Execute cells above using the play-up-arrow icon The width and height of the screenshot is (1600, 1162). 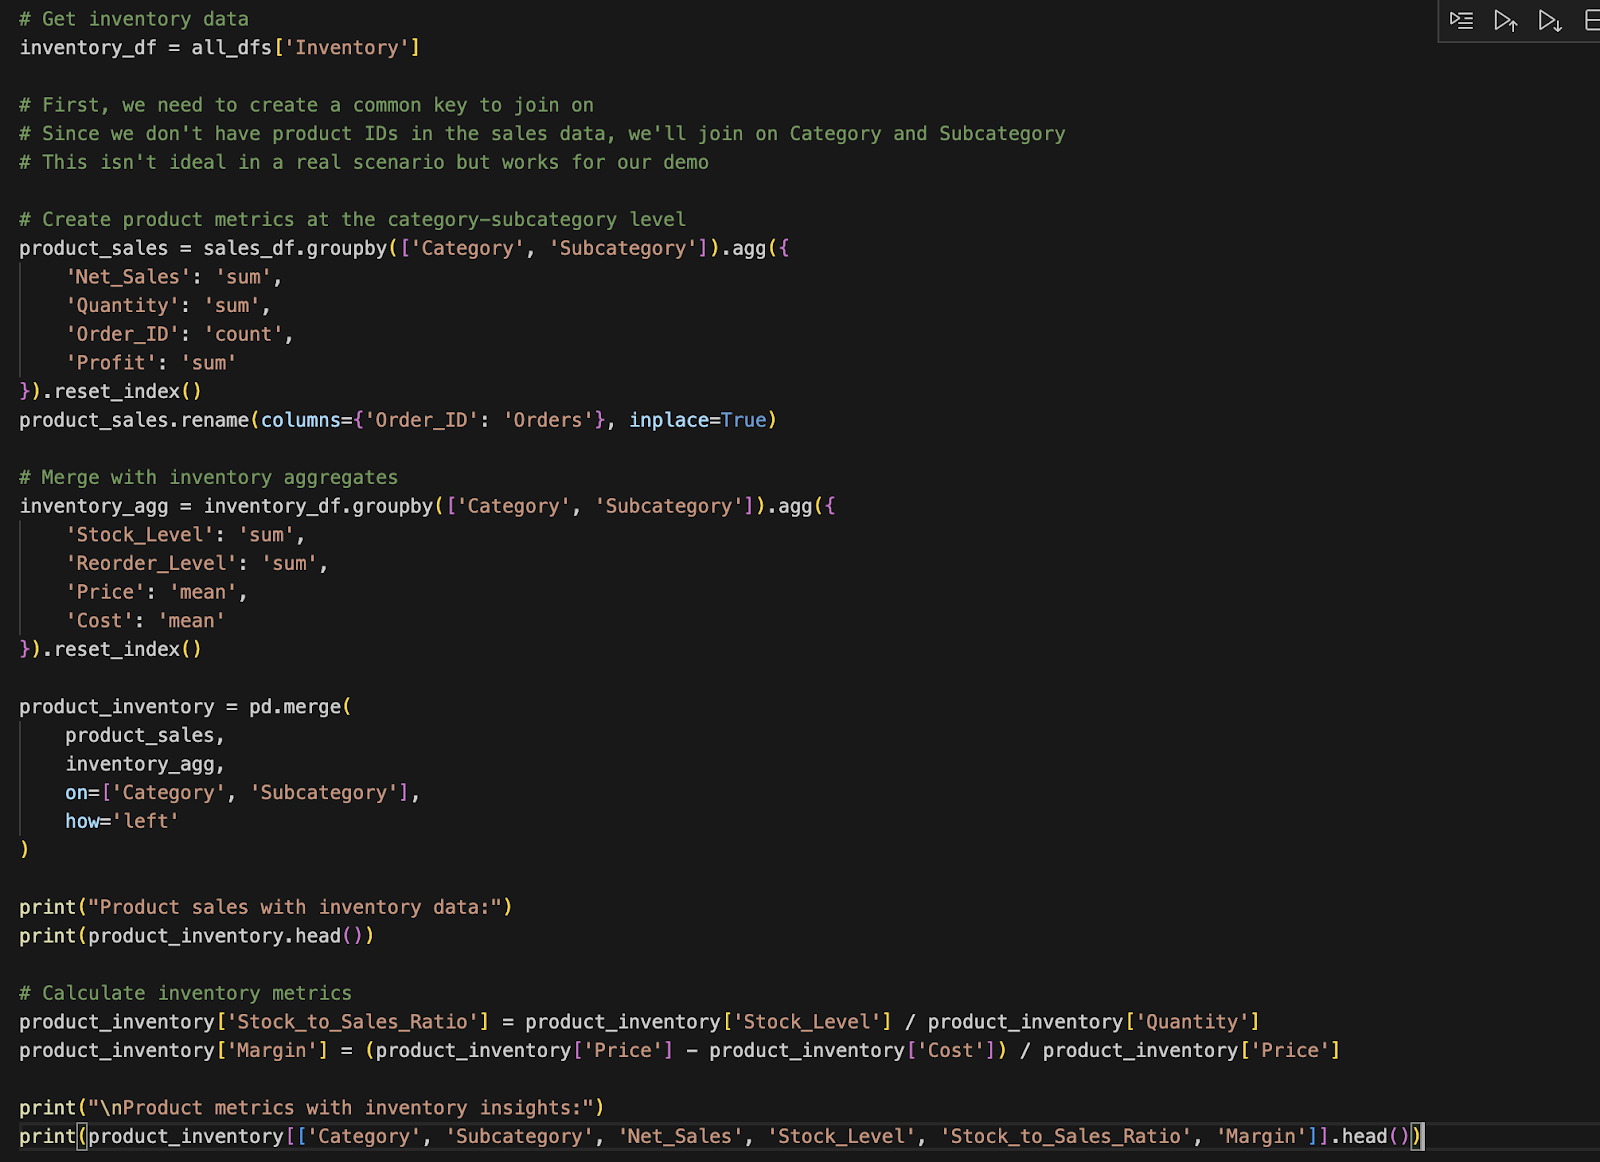pos(1505,21)
